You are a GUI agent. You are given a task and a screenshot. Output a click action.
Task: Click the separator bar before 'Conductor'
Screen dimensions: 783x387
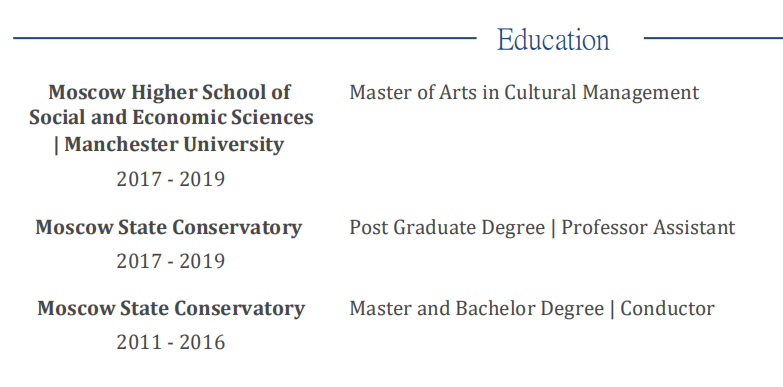coord(612,309)
